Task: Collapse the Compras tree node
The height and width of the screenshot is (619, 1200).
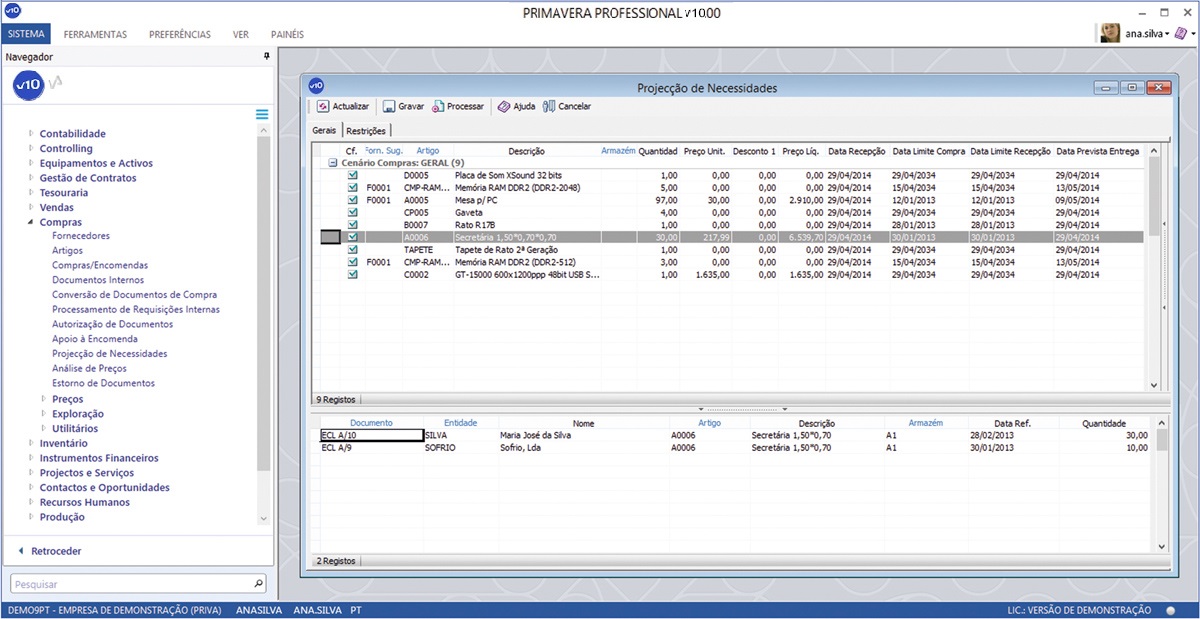Action: tap(31, 222)
